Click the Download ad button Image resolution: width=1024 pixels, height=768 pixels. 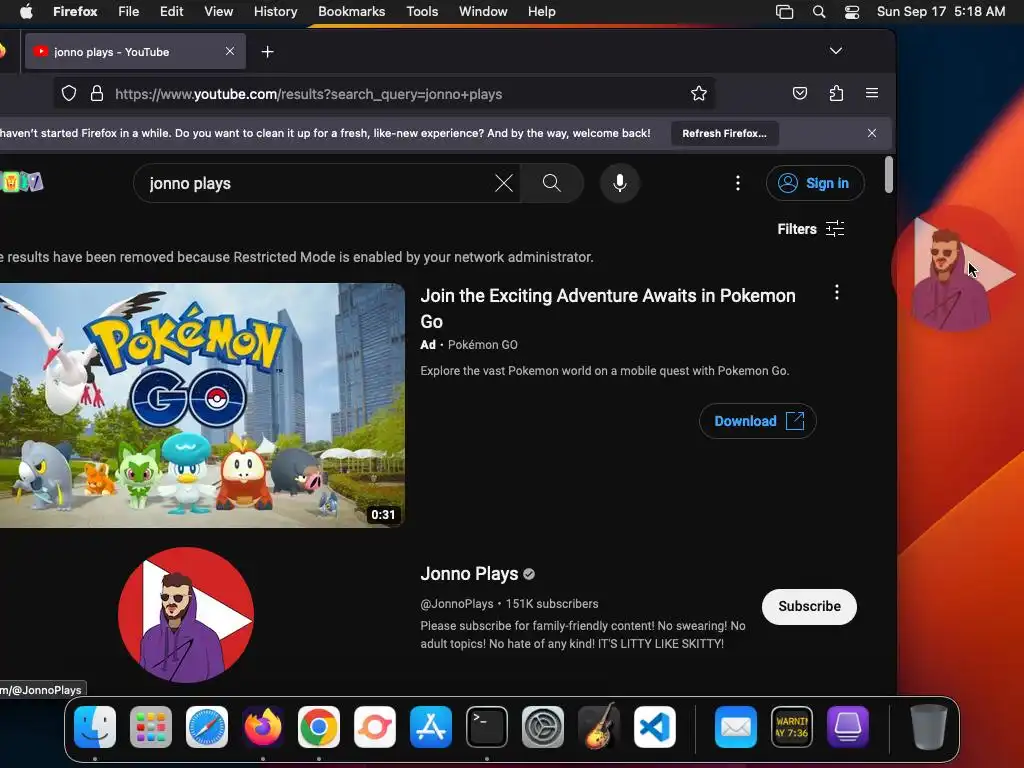coord(758,421)
